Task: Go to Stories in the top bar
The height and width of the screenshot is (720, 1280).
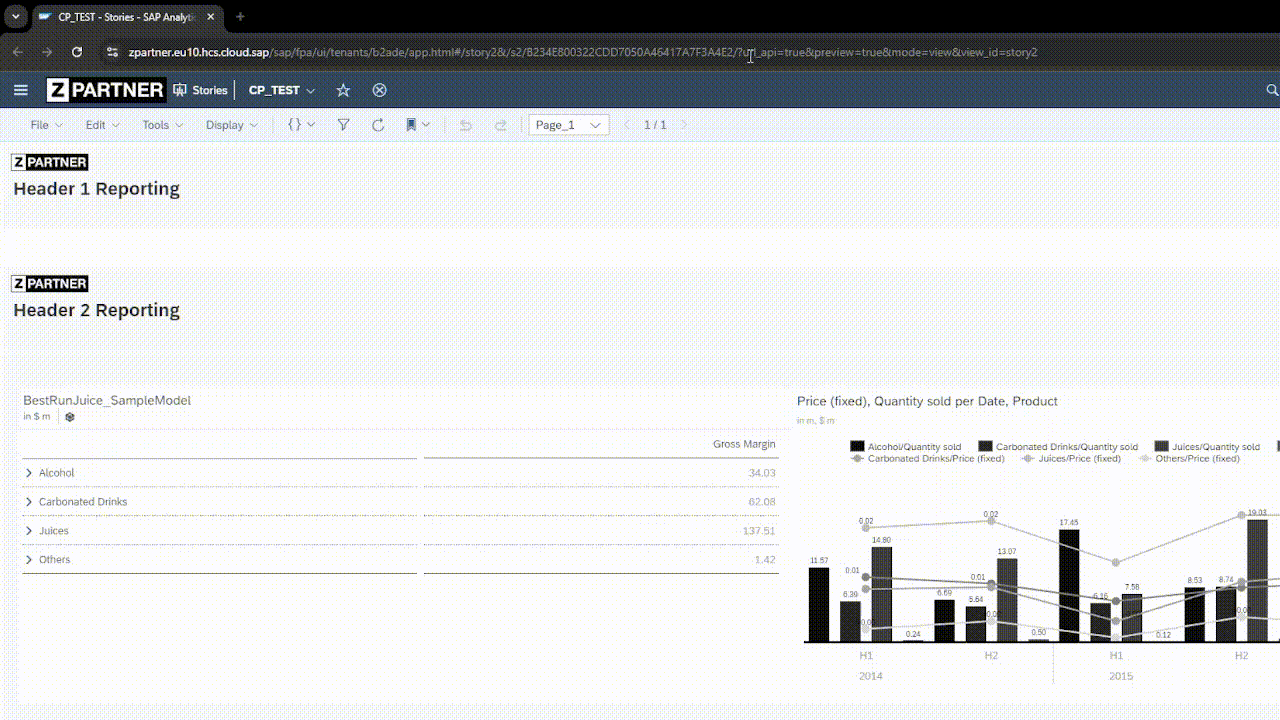Action: pyautogui.click(x=200, y=90)
